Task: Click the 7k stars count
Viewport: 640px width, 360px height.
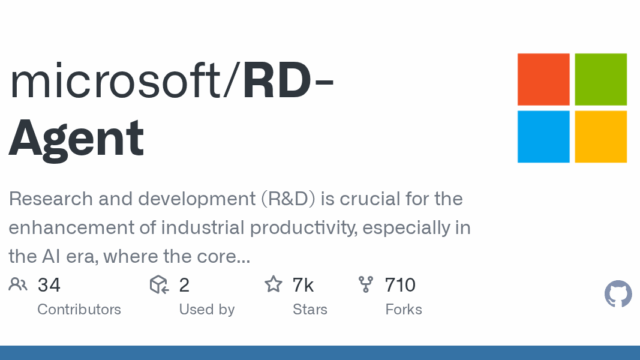Action: (303, 285)
